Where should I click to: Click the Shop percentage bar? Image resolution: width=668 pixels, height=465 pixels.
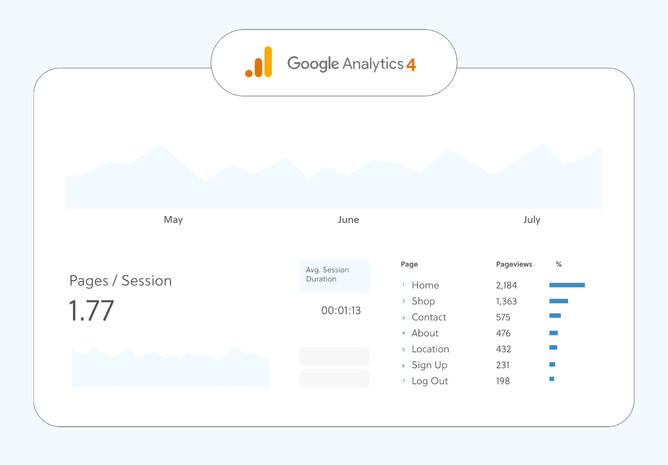[558, 301]
